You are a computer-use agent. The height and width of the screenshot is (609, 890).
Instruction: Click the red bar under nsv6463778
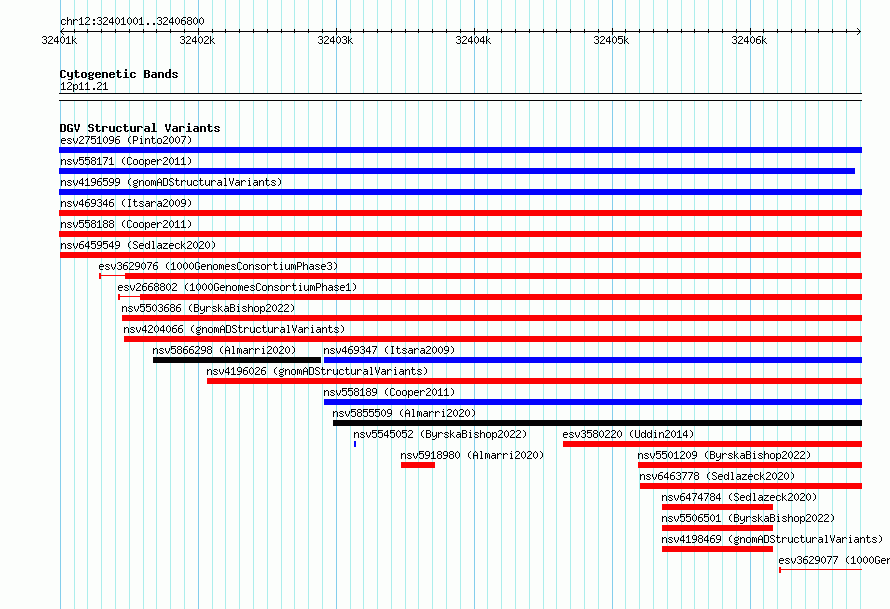[x=751, y=486]
